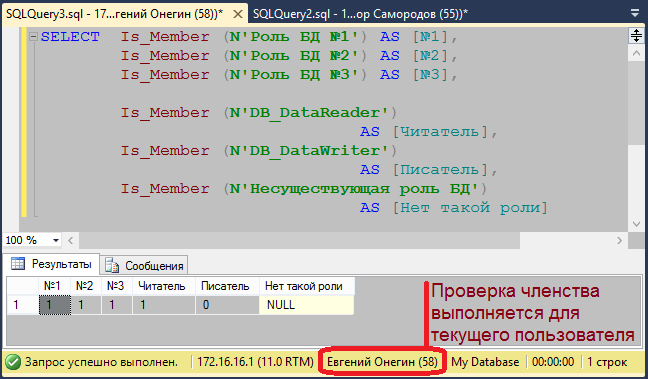The height and width of the screenshot is (379, 648).
Task: Click the results grid icon on Результаты tab
Action: (x=18, y=264)
